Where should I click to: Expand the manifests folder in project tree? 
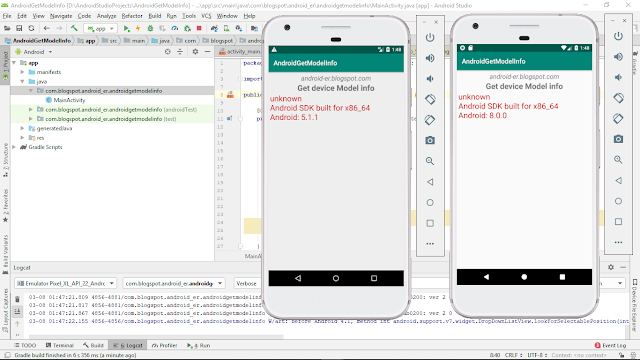pos(22,72)
